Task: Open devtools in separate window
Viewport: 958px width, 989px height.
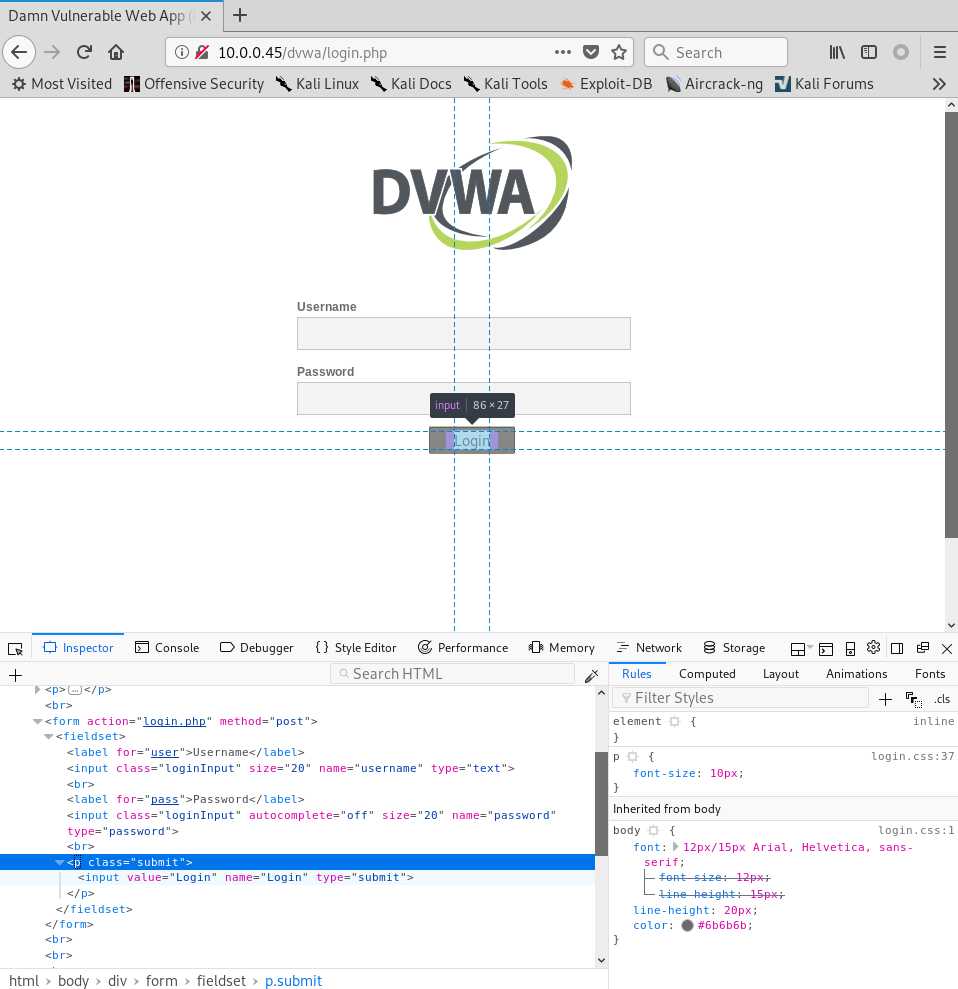Action: 923,648
